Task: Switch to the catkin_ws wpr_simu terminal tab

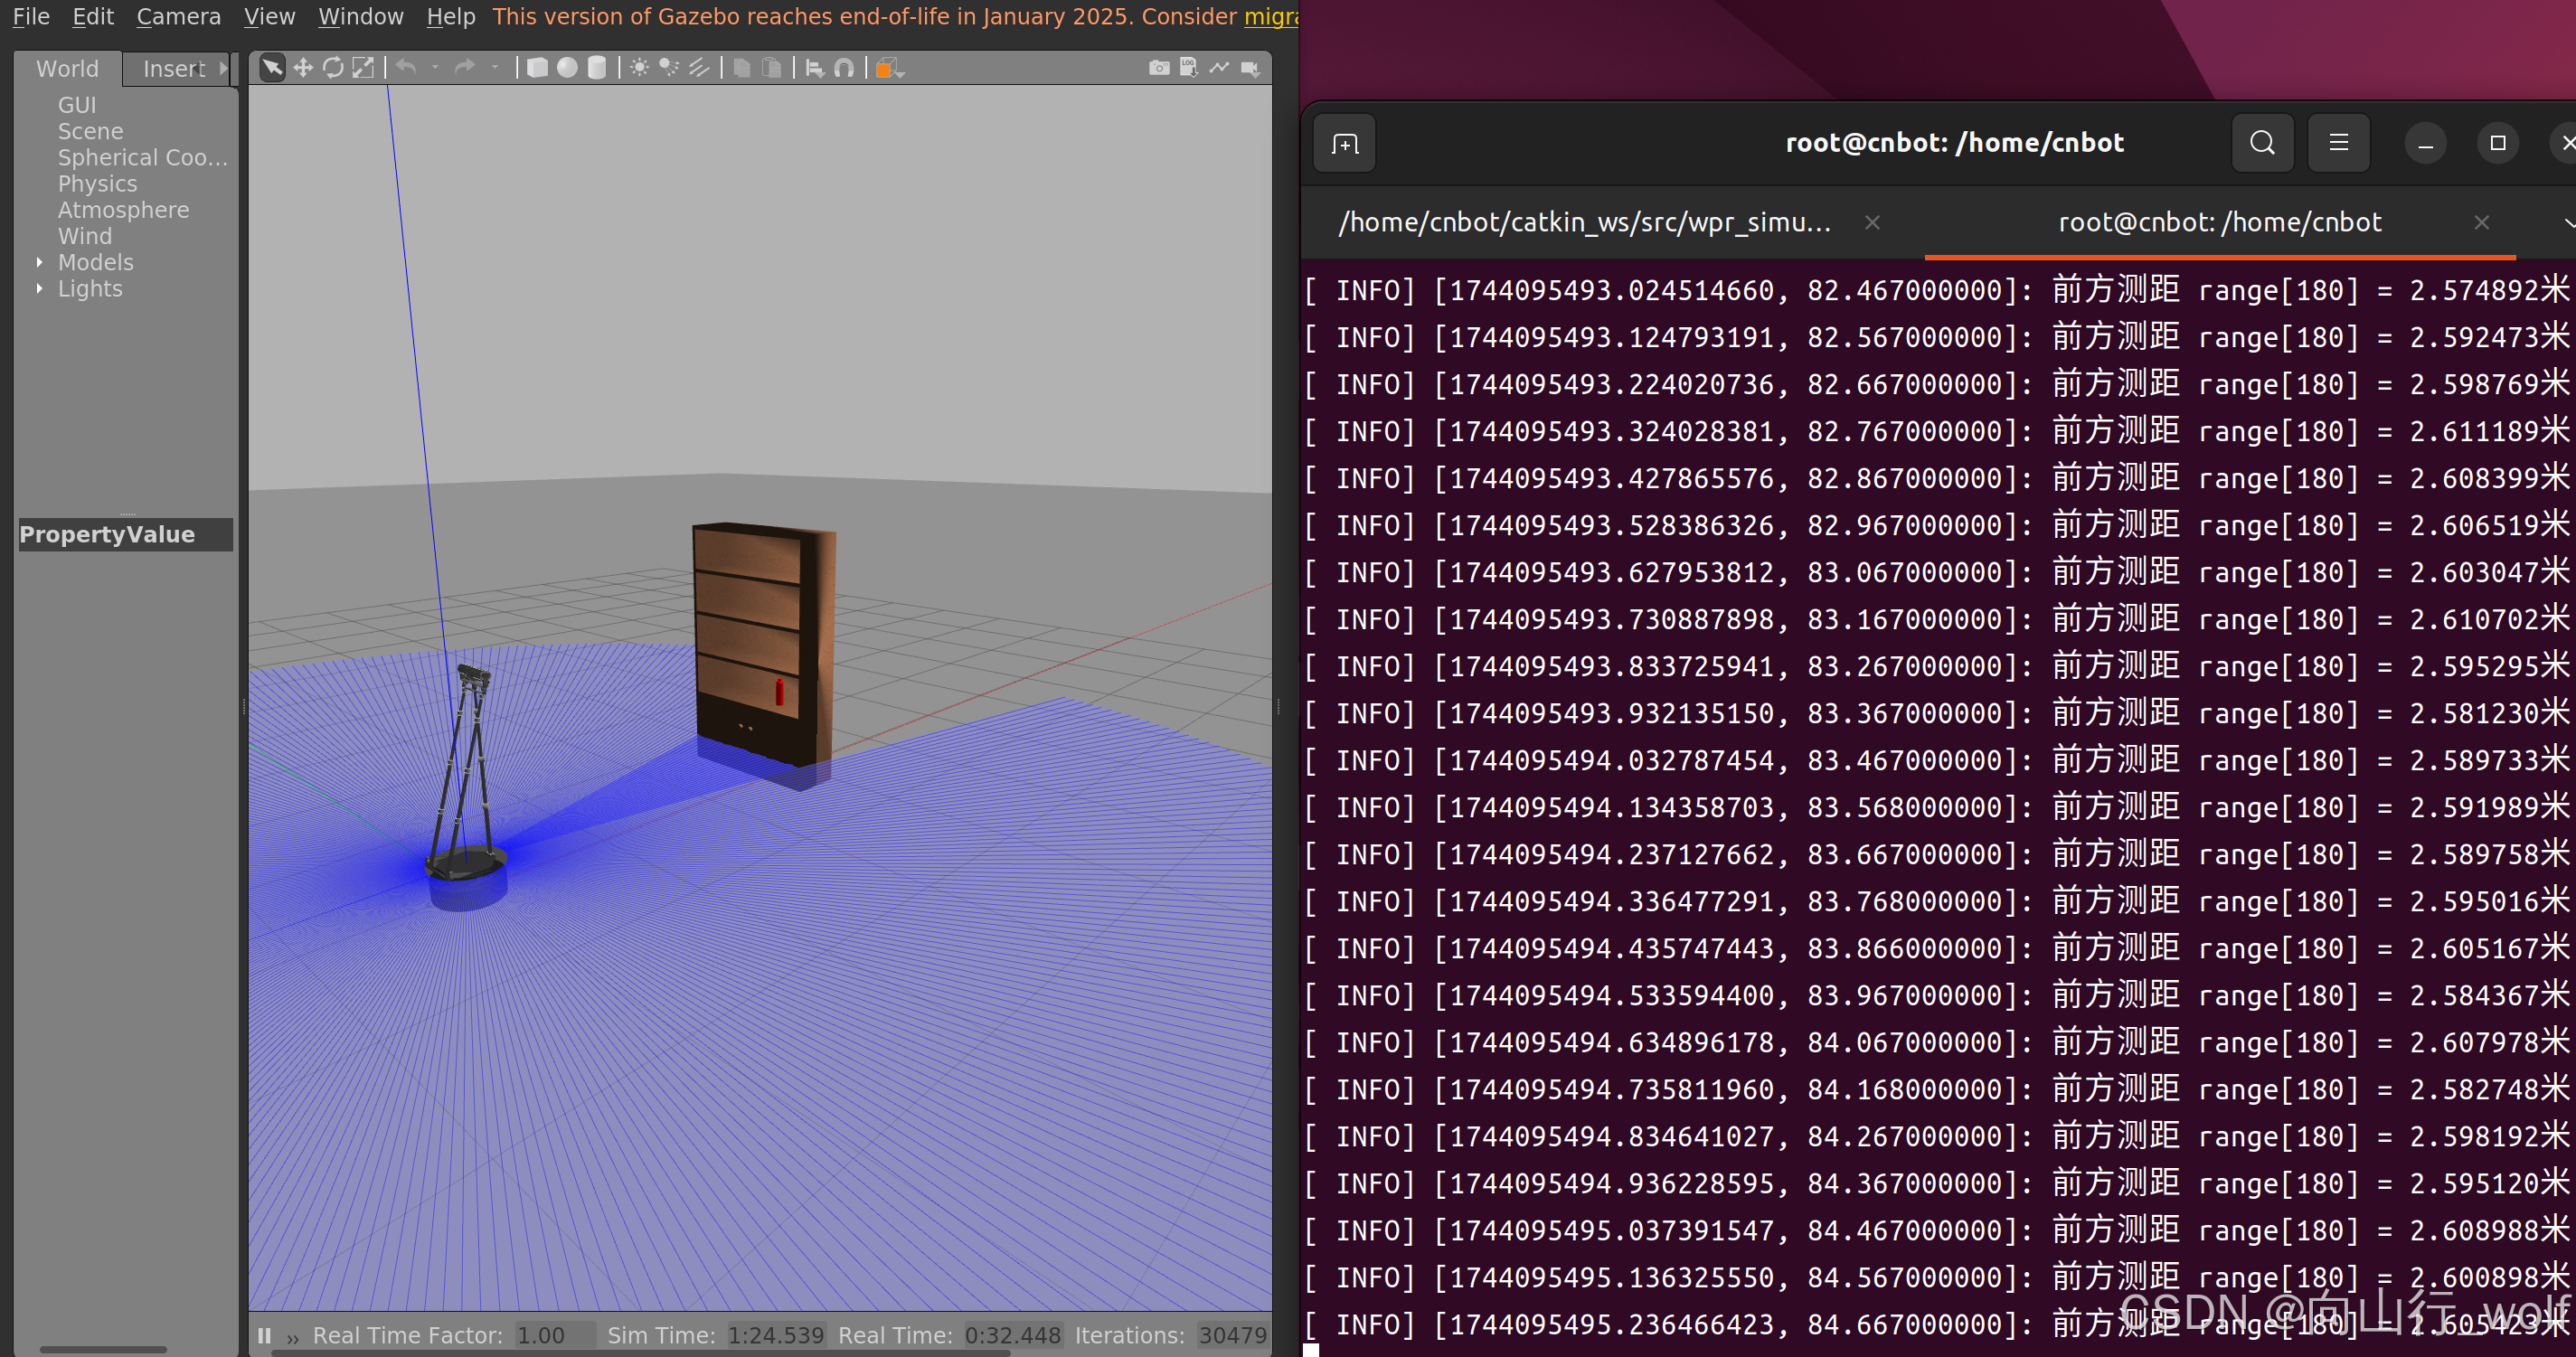Action: click(1585, 222)
